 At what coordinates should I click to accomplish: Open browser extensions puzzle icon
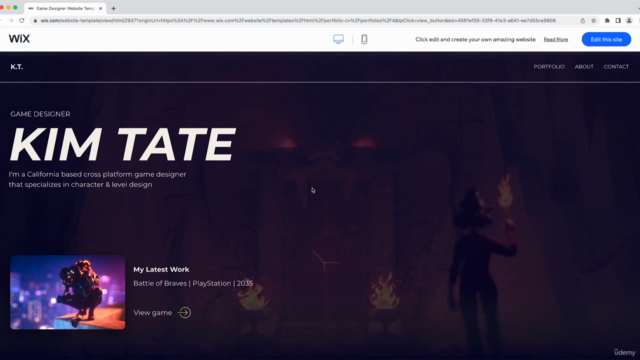(607, 20)
